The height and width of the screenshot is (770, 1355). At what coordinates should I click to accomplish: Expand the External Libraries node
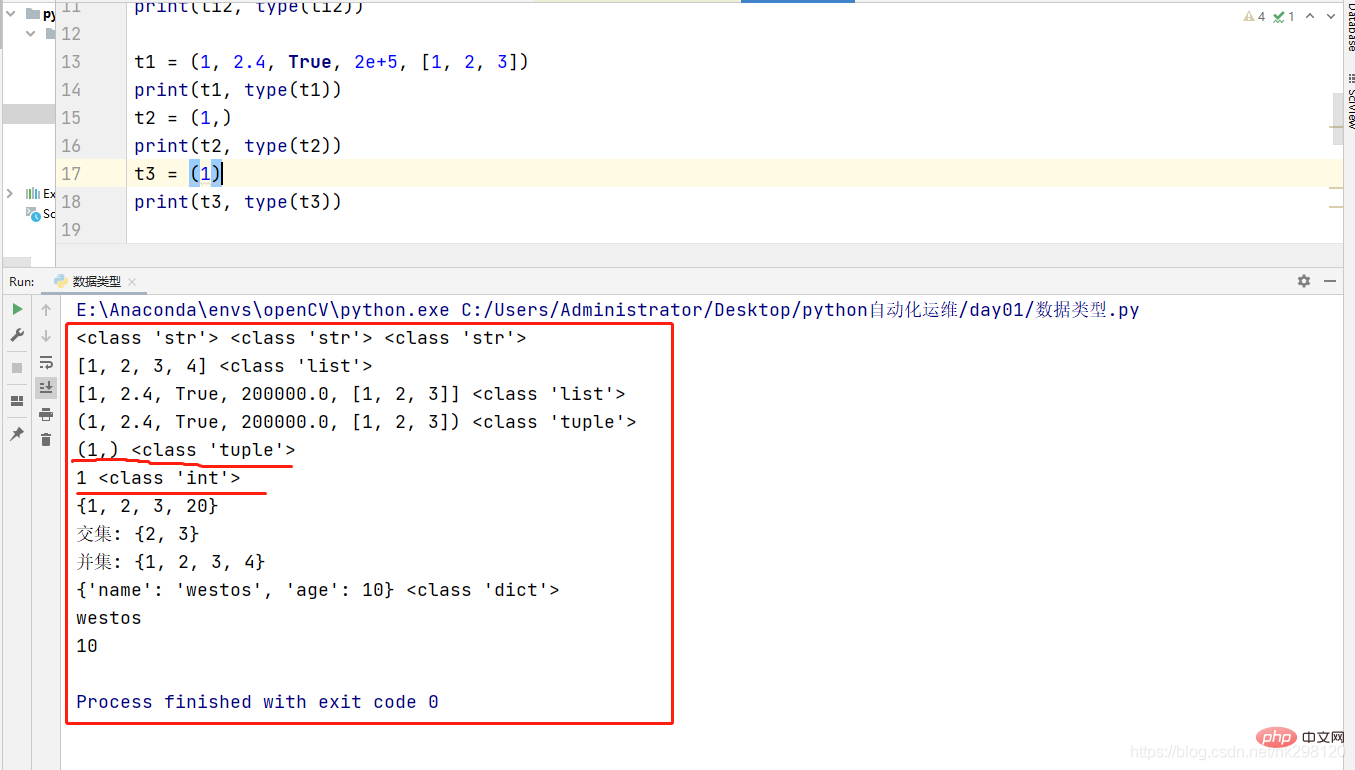pyautogui.click(x=10, y=193)
